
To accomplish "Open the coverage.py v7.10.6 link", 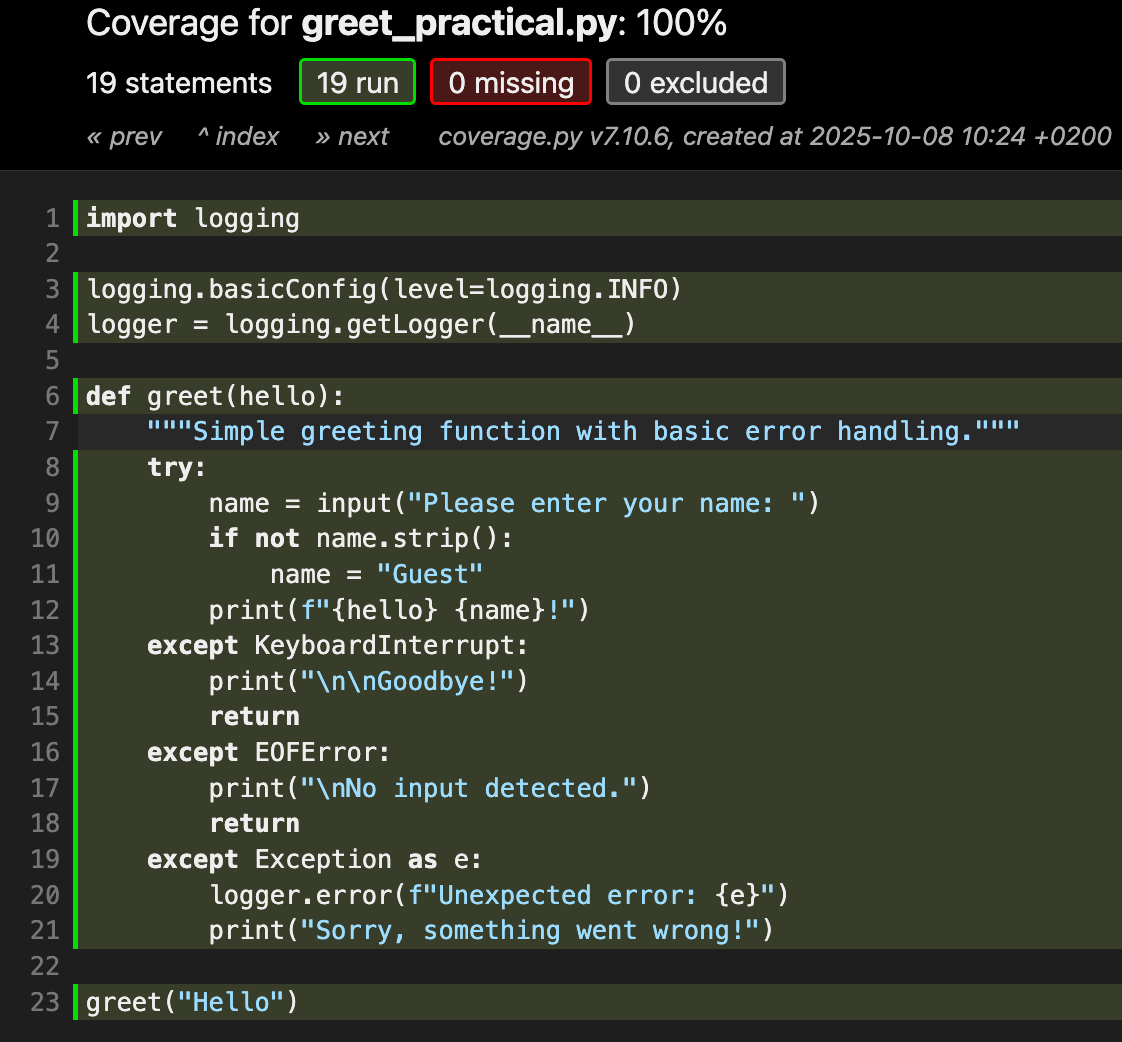I will pyautogui.click(x=554, y=136).
